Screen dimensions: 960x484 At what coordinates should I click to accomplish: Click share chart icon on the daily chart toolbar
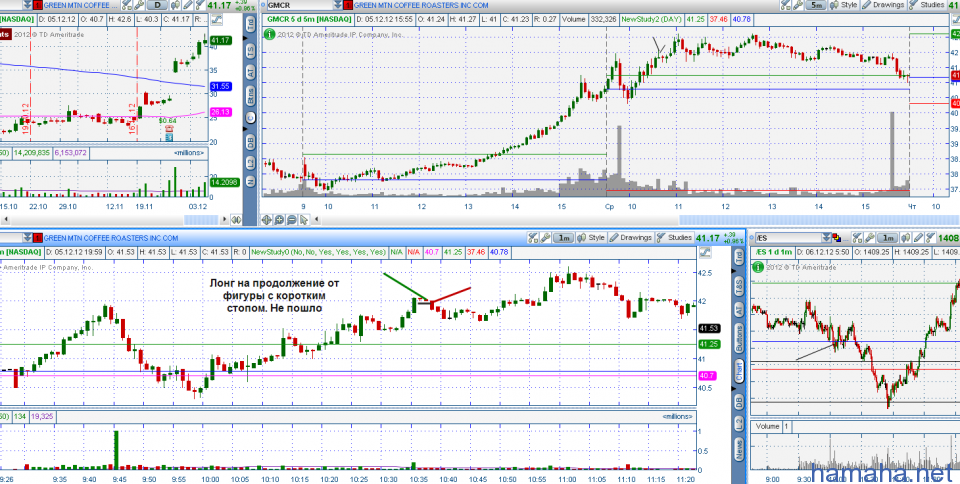126,5
